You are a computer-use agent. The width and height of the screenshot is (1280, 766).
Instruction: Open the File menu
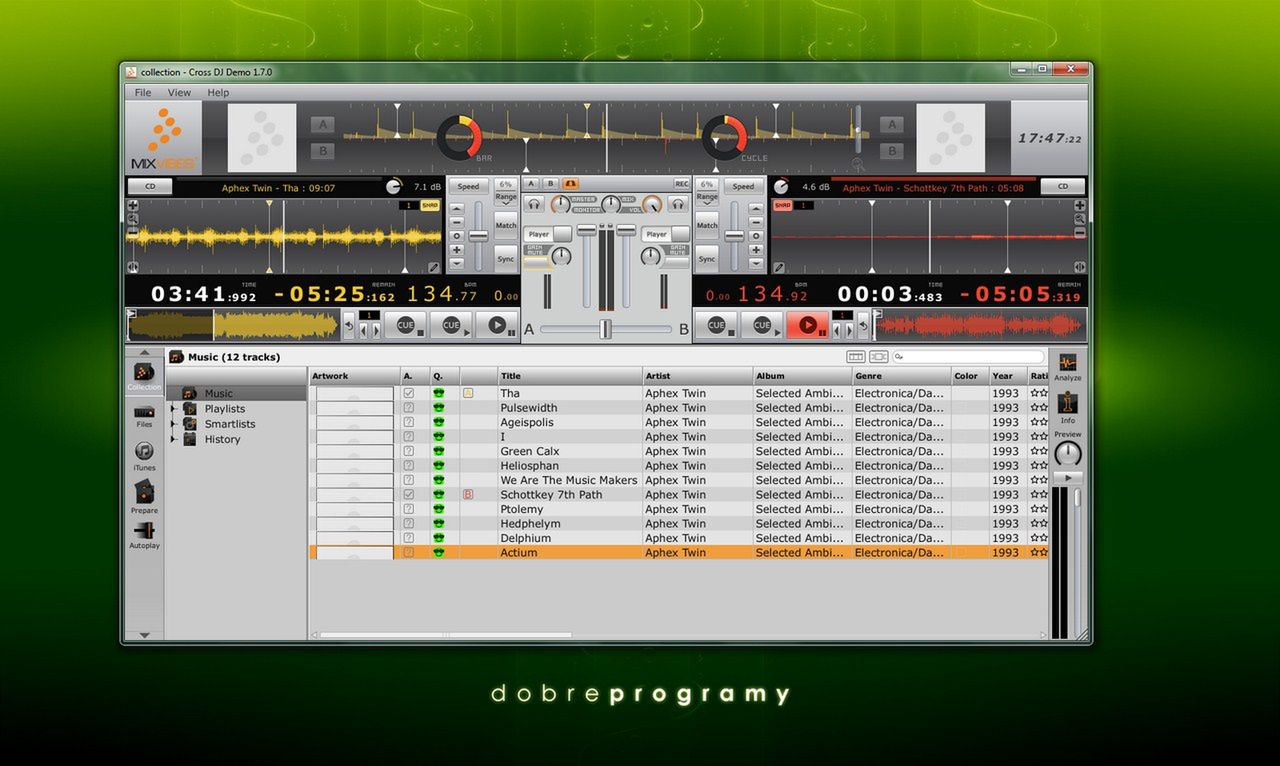pyautogui.click(x=143, y=92)
